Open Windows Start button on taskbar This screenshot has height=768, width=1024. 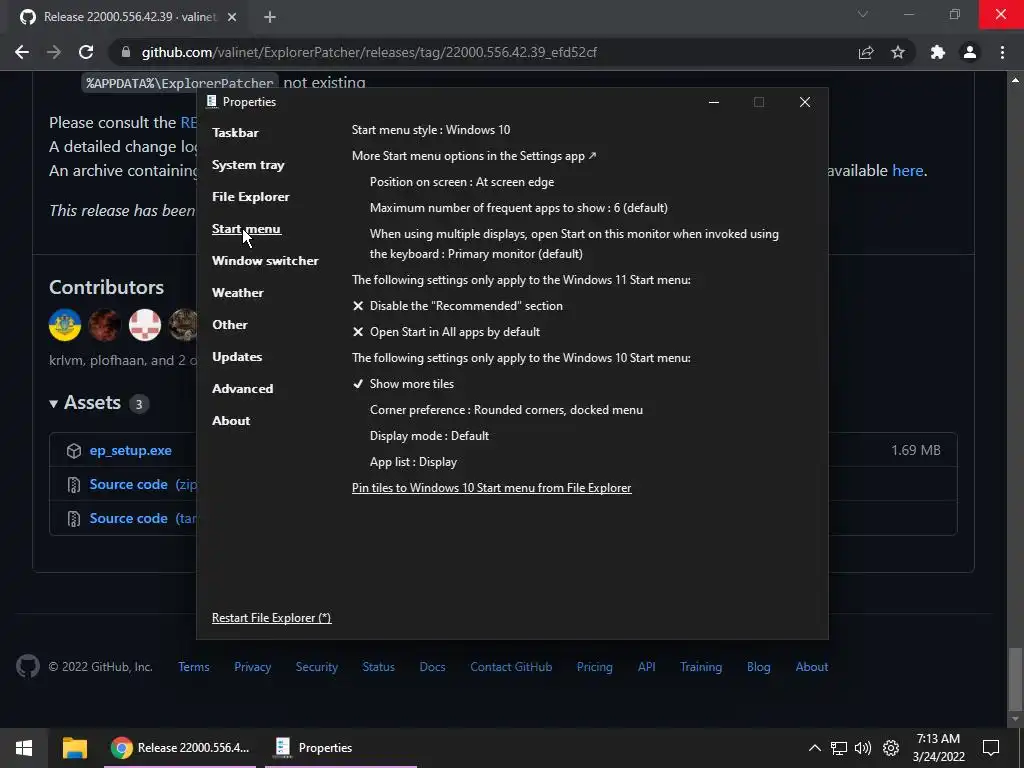[24, 748]
